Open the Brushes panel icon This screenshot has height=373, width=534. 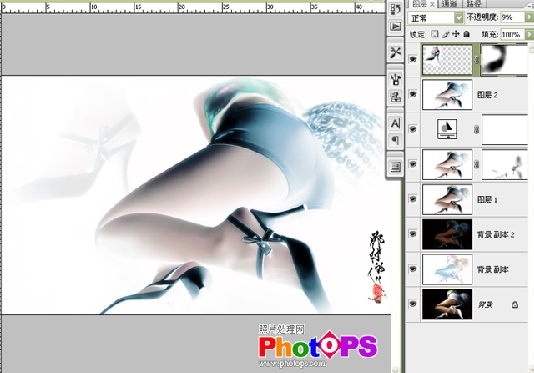coord(395,80)
